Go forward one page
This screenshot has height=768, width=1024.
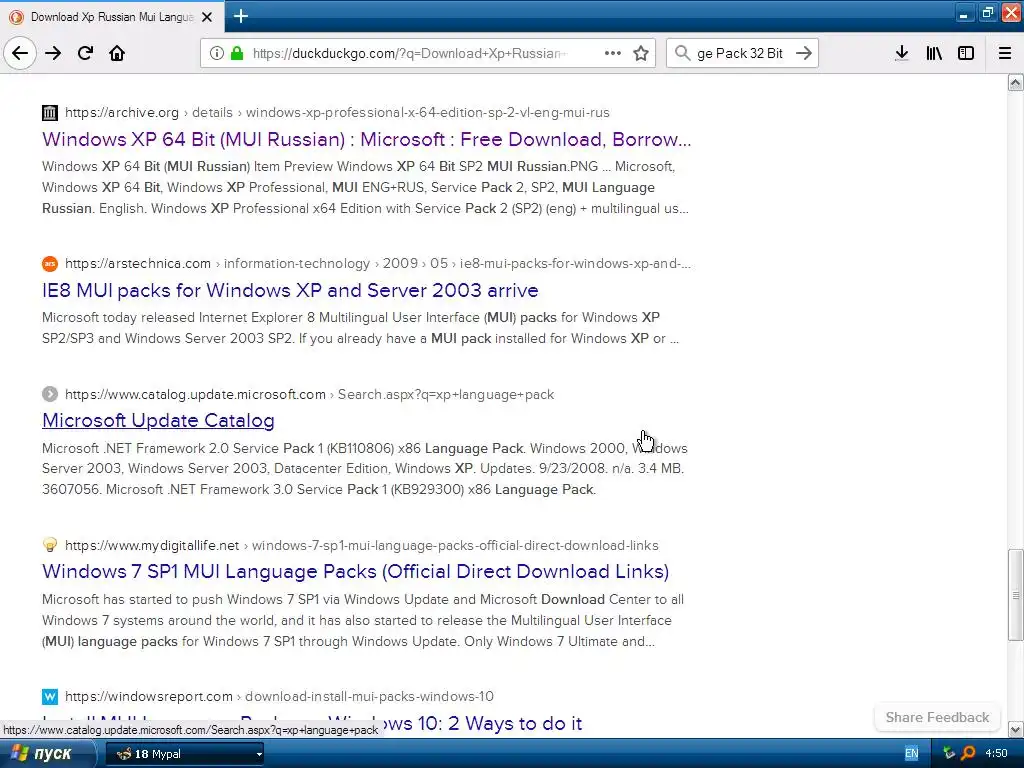pyautogui.click(x=53, y=53)
